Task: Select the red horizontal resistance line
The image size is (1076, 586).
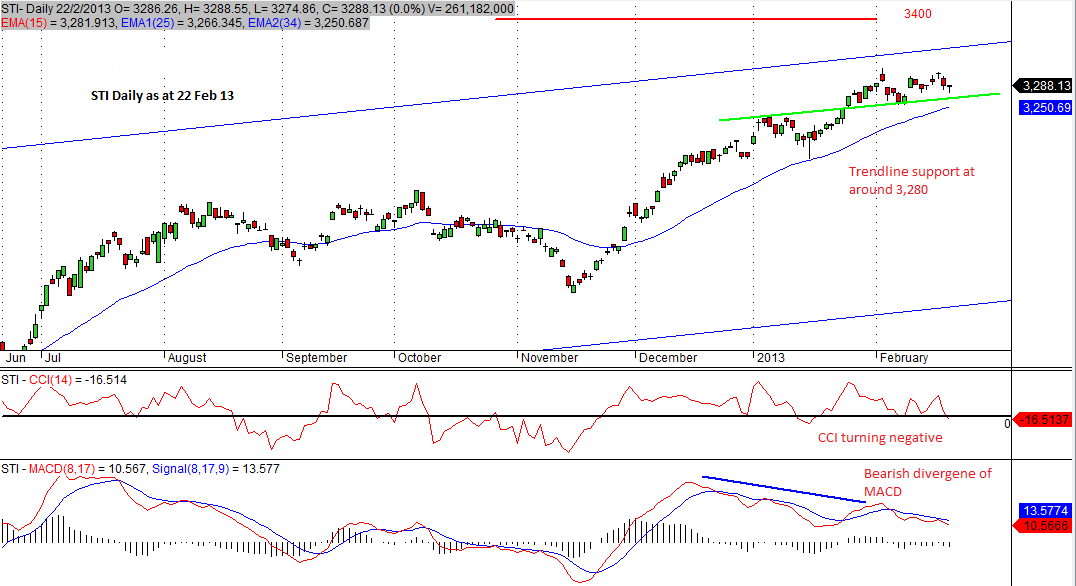Action: tap(685, 19)
